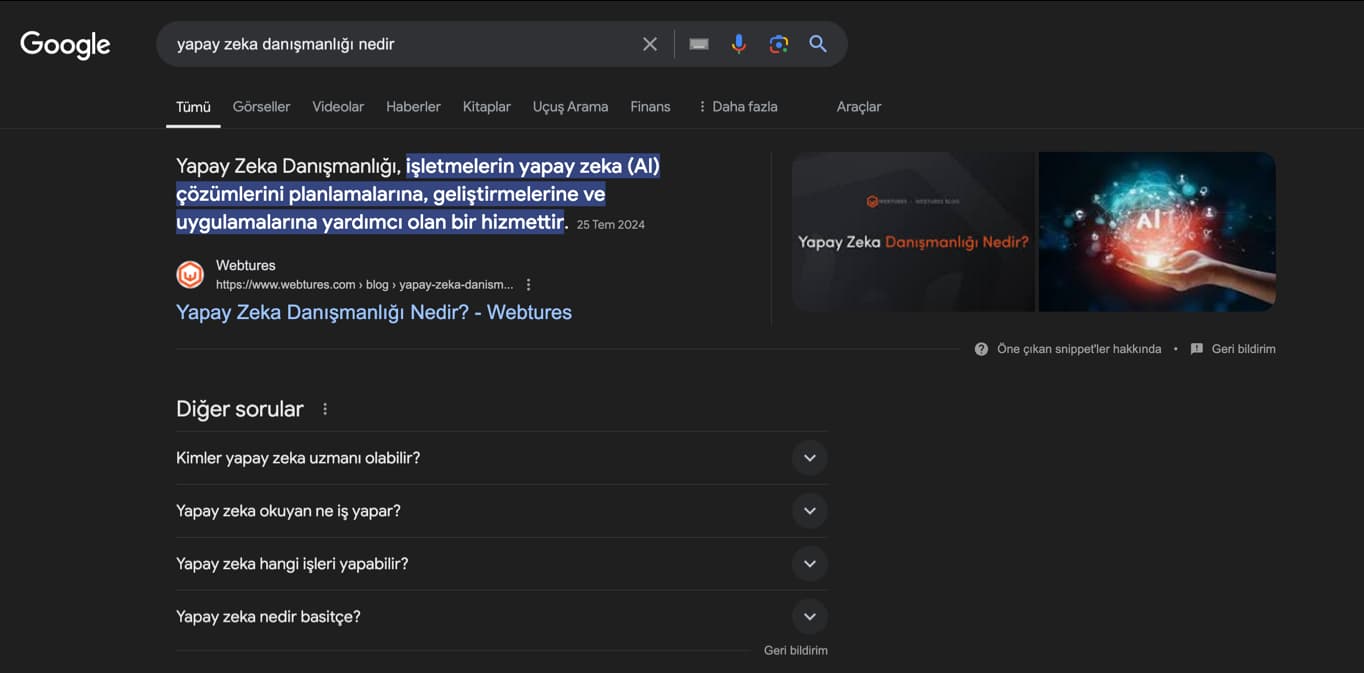Open the Daha fazla dropdown
The width and height of the screenshot is (1364, 673).
[737, 106]
